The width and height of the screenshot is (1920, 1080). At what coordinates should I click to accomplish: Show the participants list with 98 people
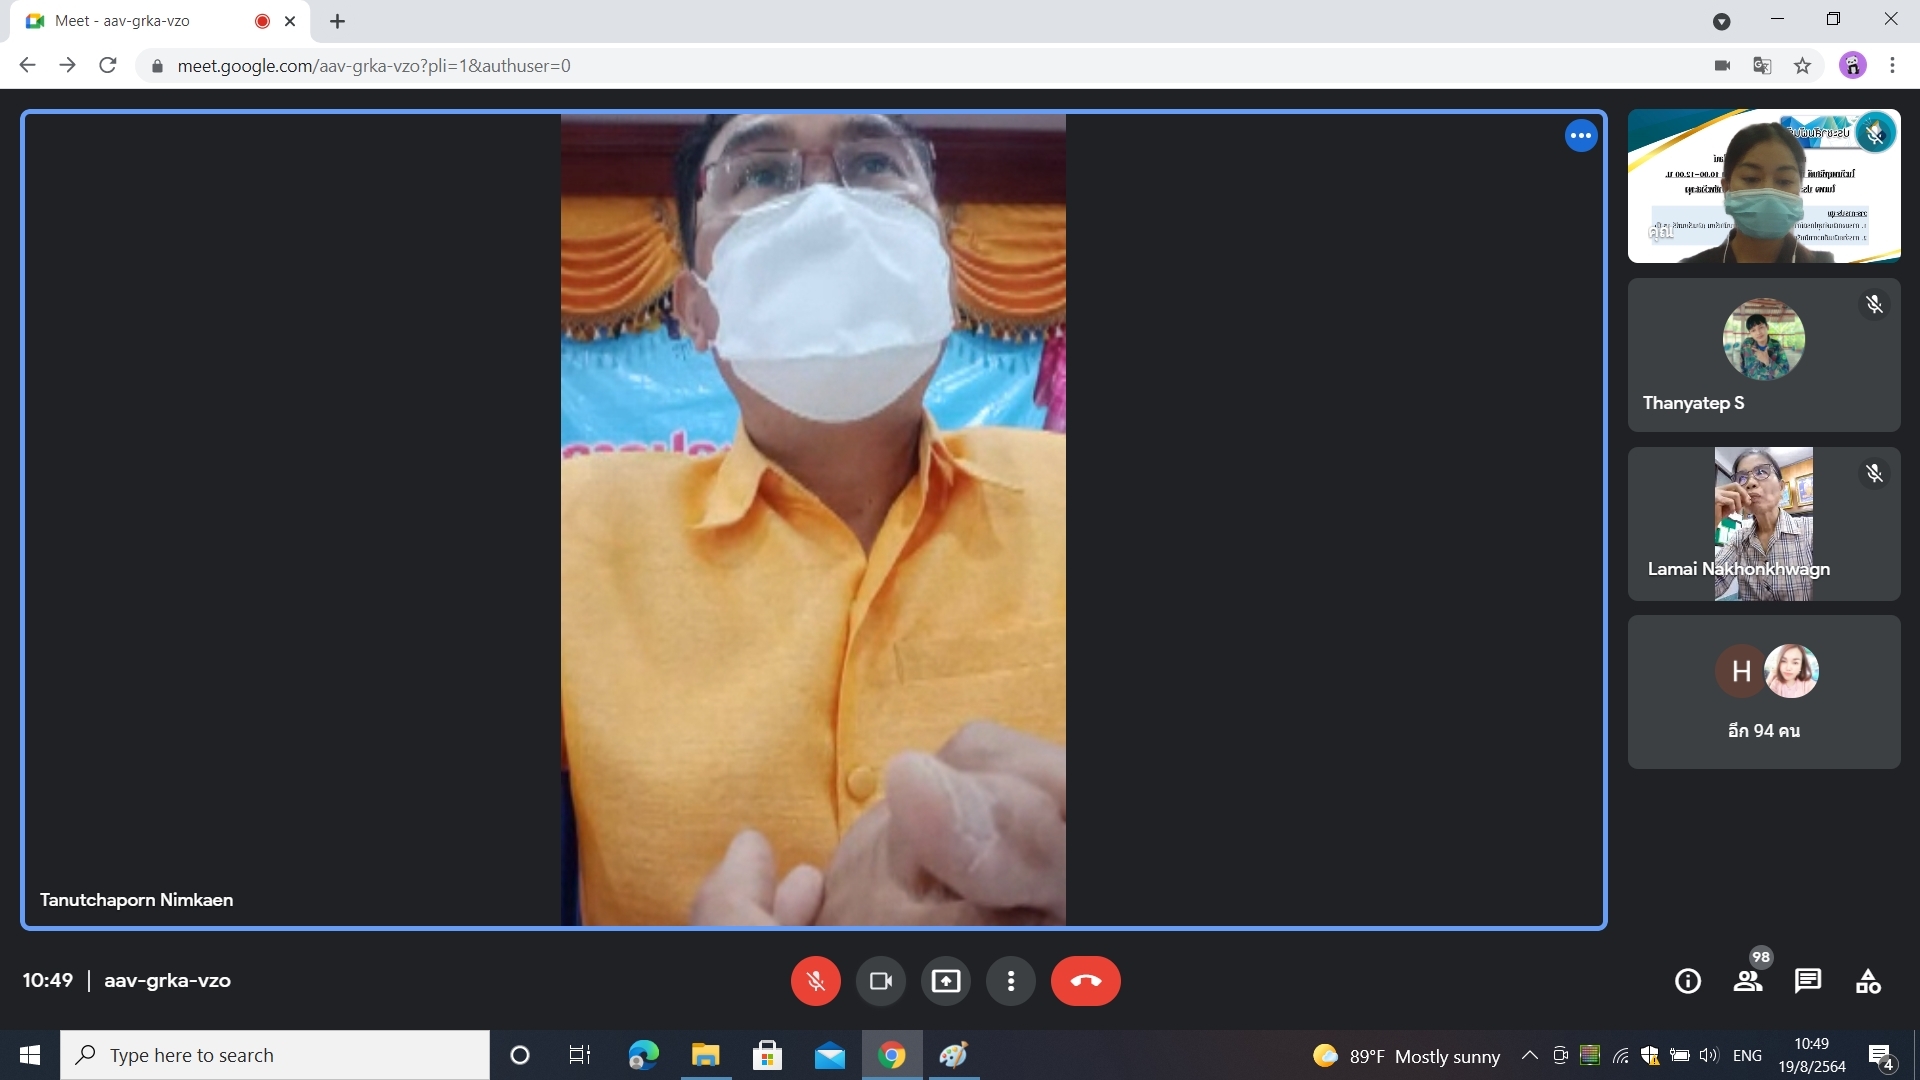coord(1747,981)
